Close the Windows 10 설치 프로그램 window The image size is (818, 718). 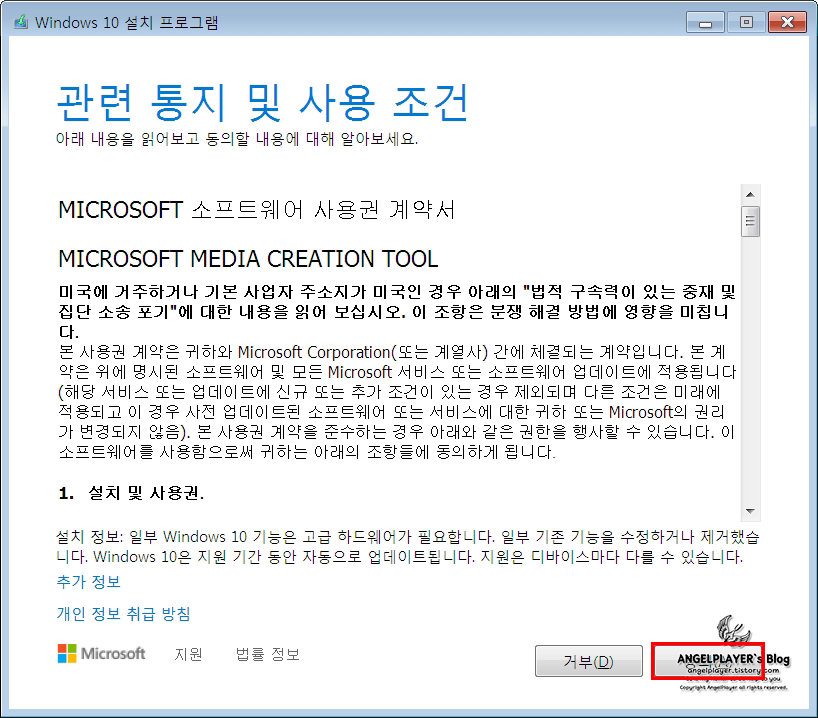787,23
